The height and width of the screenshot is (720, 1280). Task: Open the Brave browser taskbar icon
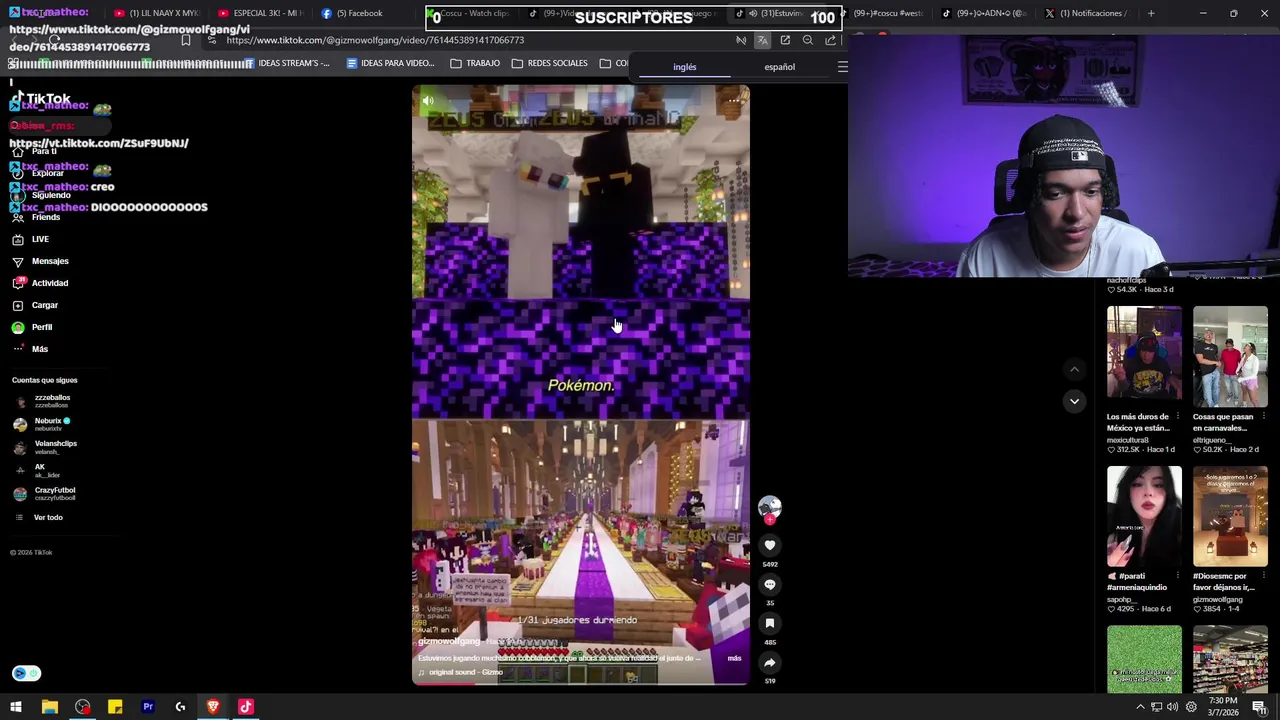[x=213, y=707]
